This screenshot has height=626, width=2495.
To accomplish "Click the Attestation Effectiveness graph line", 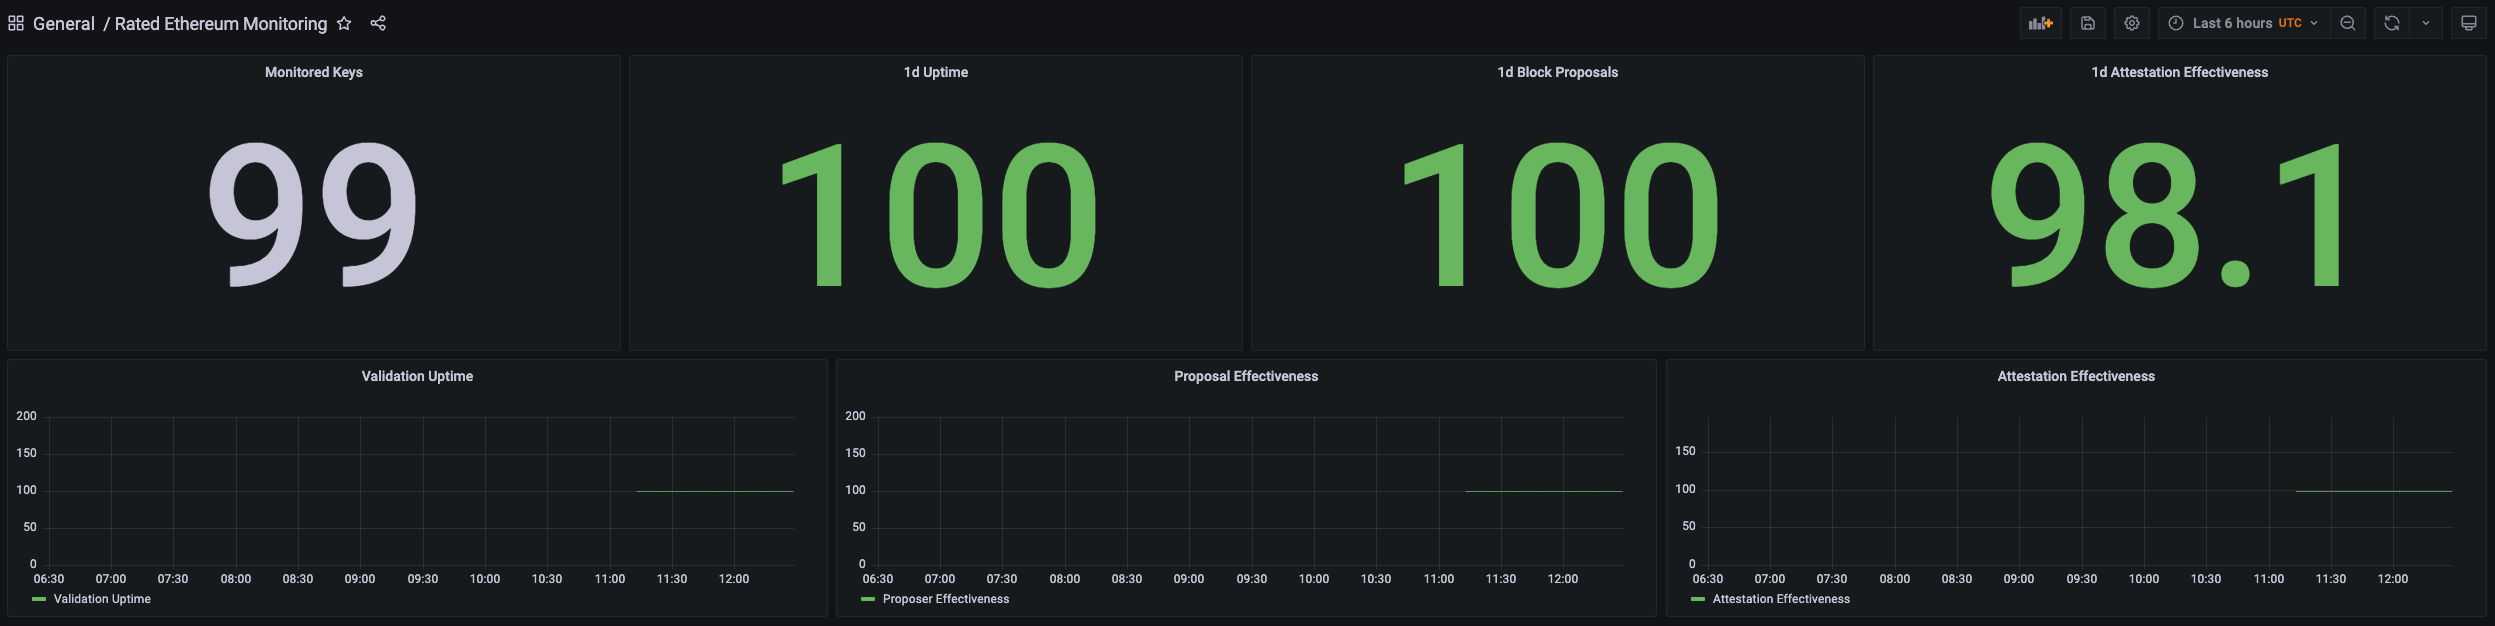I will click(x=2374, y=491).
